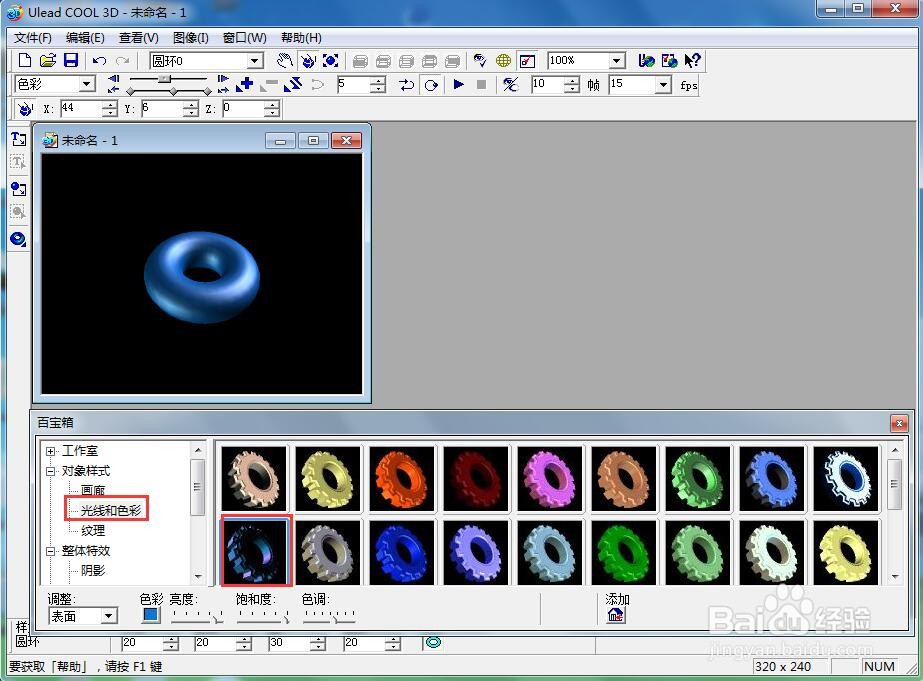Select the hand move object tool
The image size is (923, 681).
point(285,61)
